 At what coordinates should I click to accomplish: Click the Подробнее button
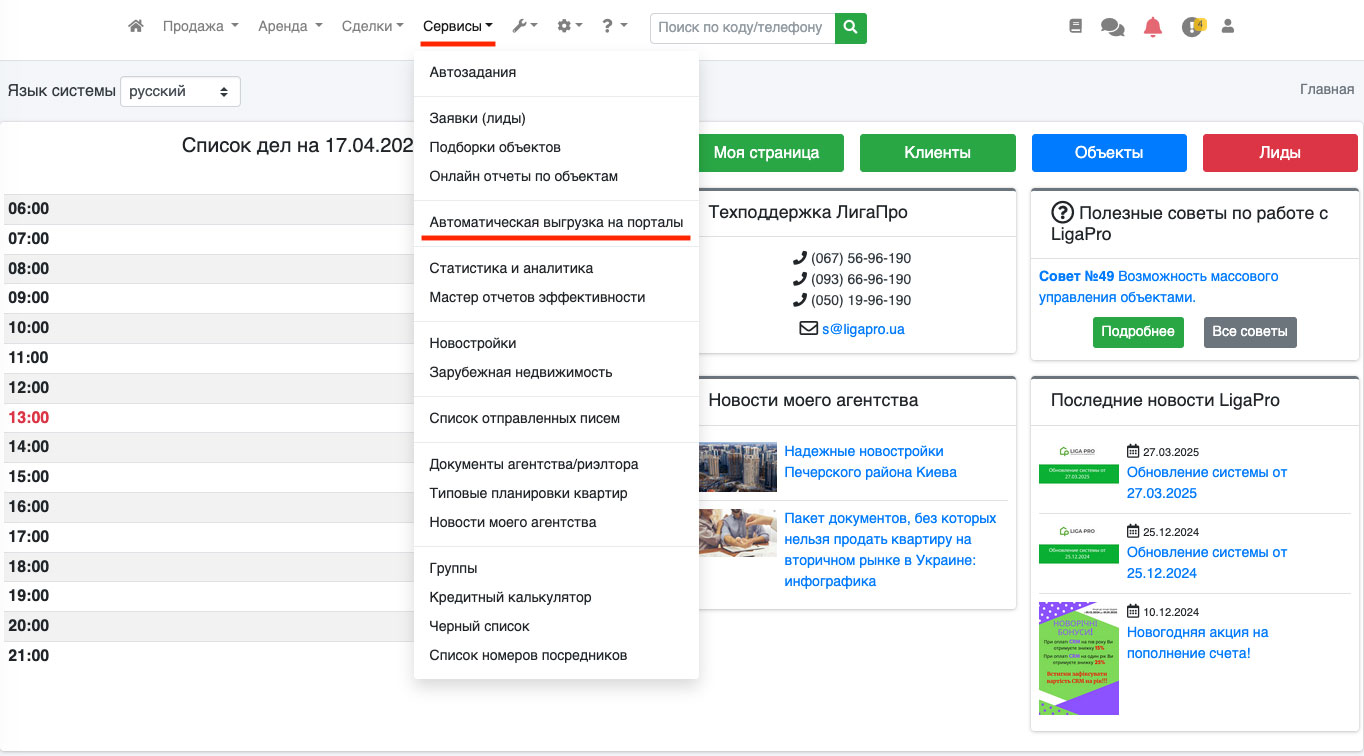tap(1138, 332)
